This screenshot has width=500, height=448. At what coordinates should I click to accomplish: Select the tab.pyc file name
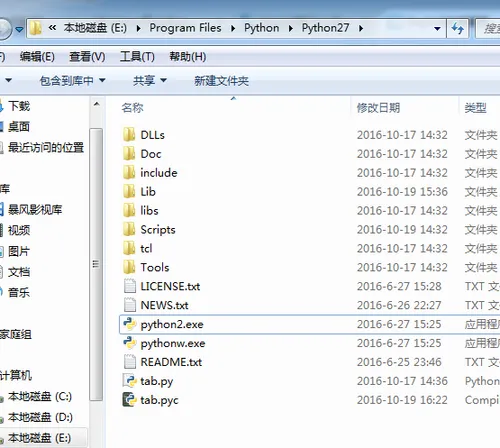point(159,400)
